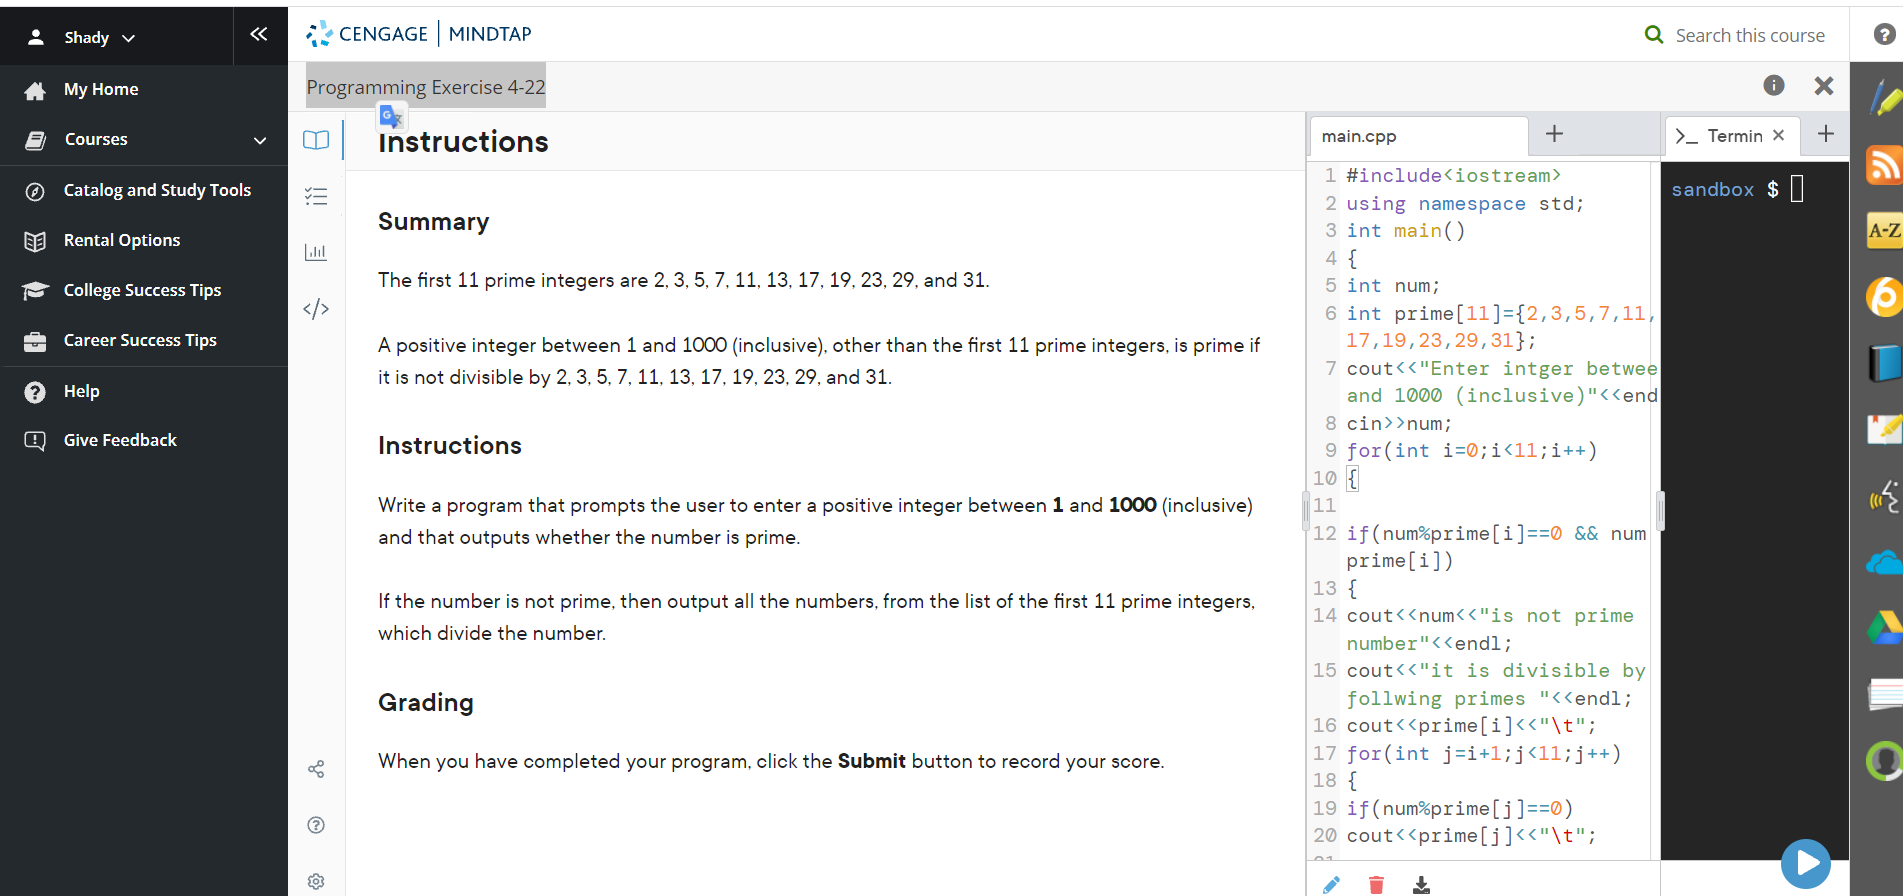Open the RSS feed tool icon
Screen dimensions: 1903x896
[x=1884, y=164]
